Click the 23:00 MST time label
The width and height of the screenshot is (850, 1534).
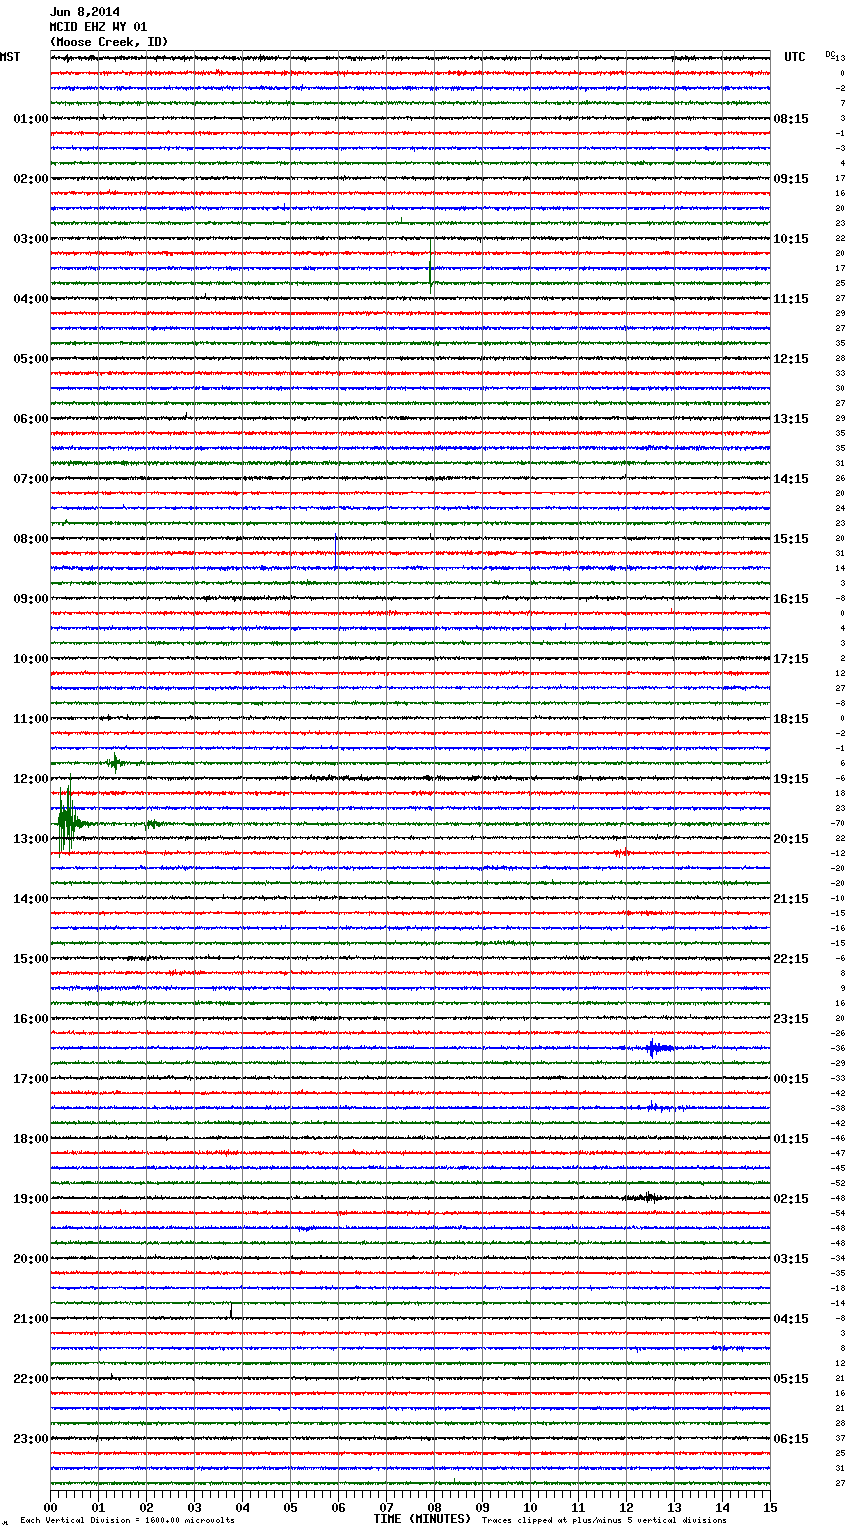point(30,1439)
